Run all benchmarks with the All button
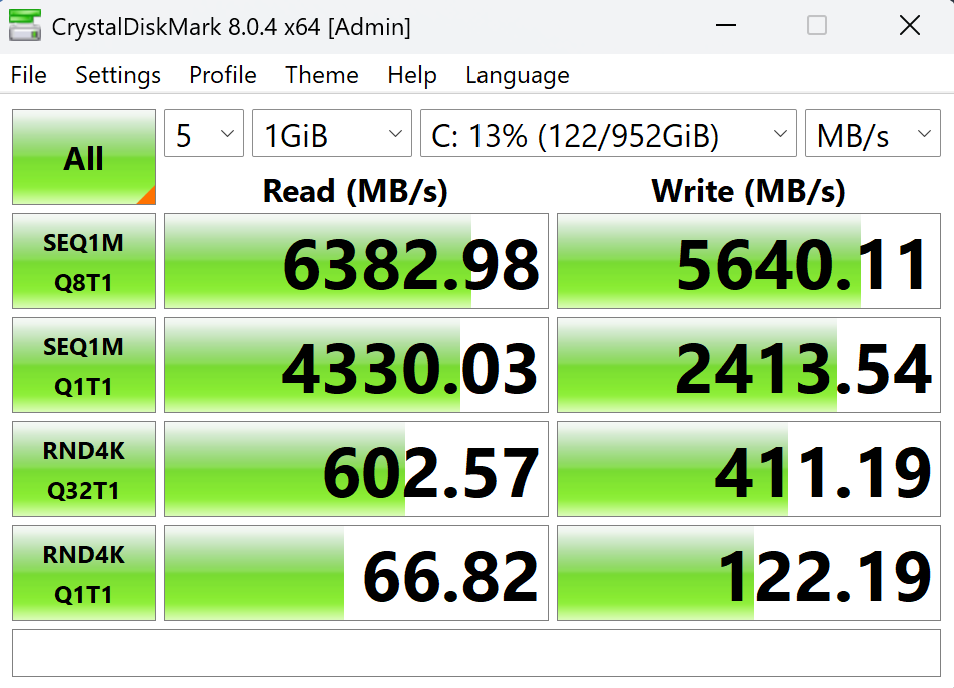Screen dimensions: 954x688 84,157
